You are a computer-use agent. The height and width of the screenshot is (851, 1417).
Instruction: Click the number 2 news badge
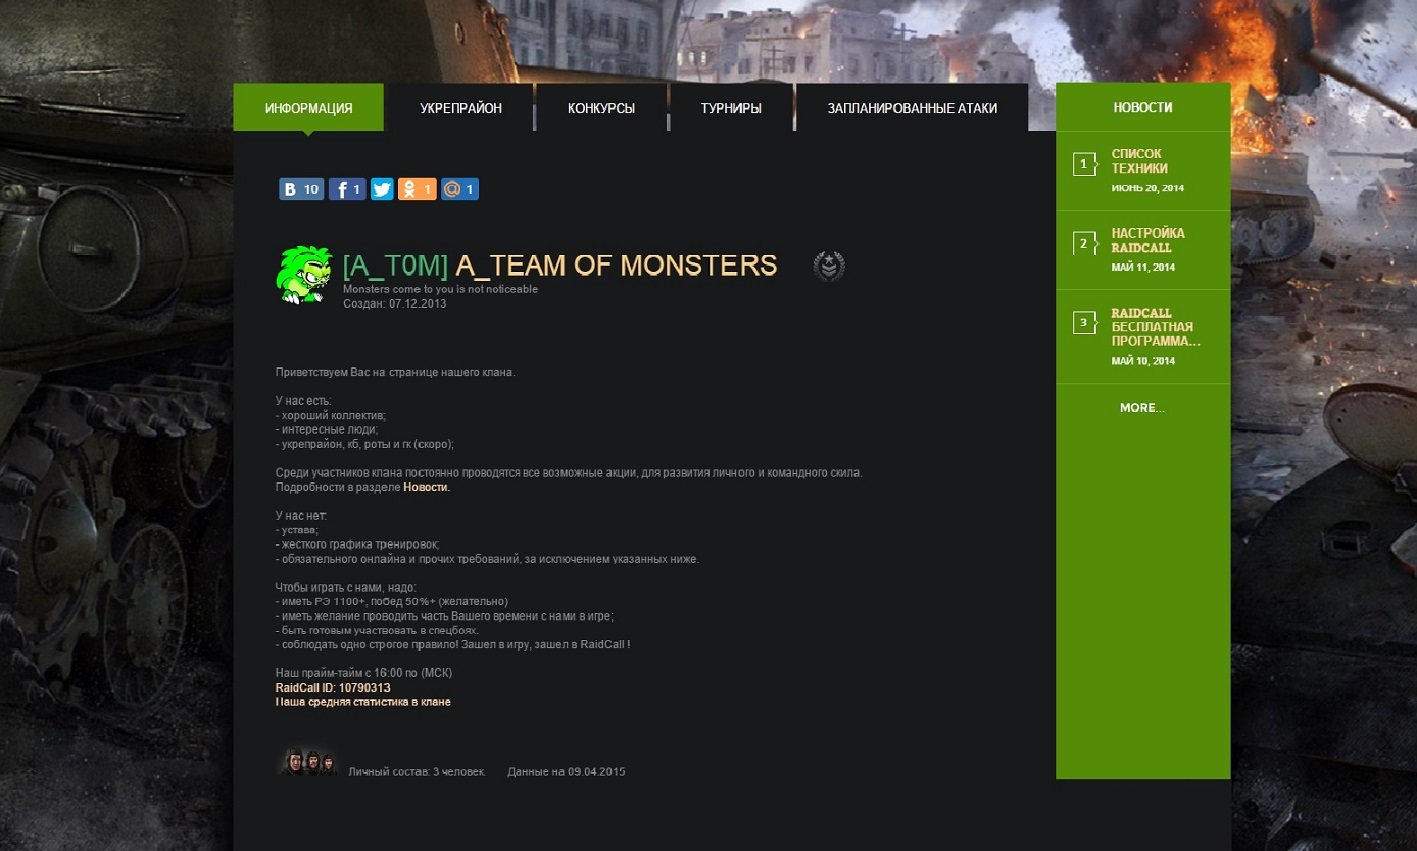[1084, 243]
